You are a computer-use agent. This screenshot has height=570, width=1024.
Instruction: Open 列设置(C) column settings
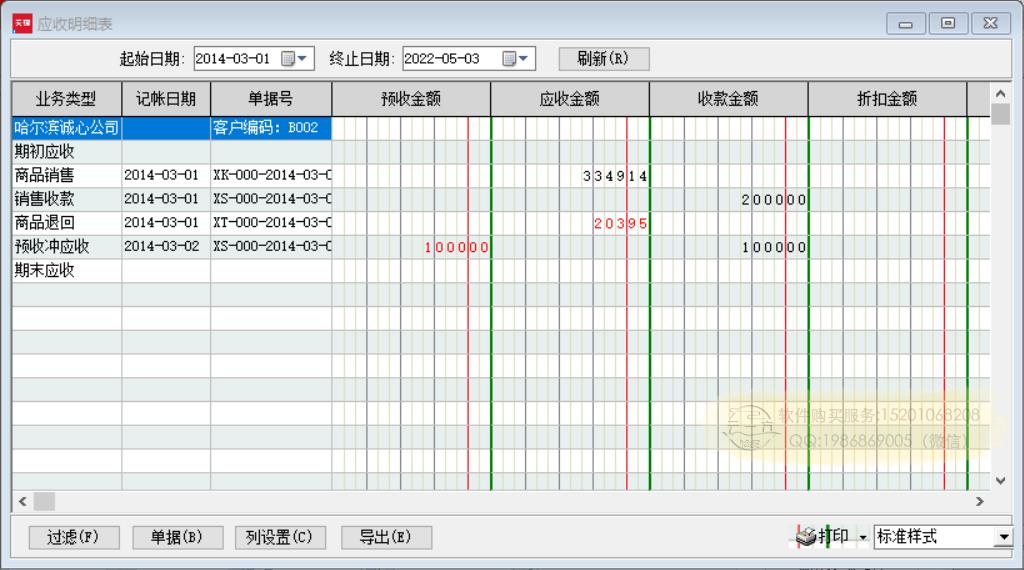(280, 537)
